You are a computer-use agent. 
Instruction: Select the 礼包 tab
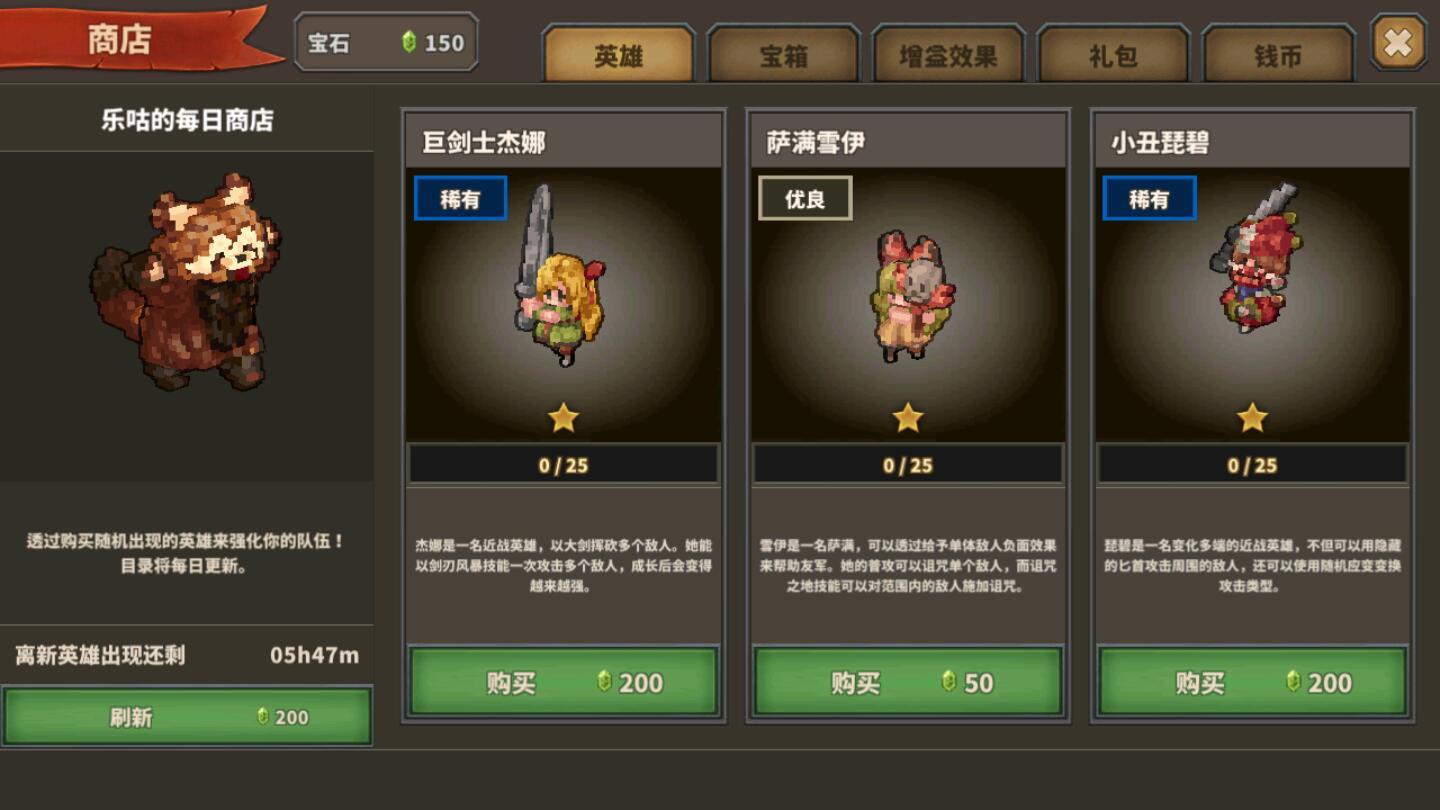coord(1113,56)
